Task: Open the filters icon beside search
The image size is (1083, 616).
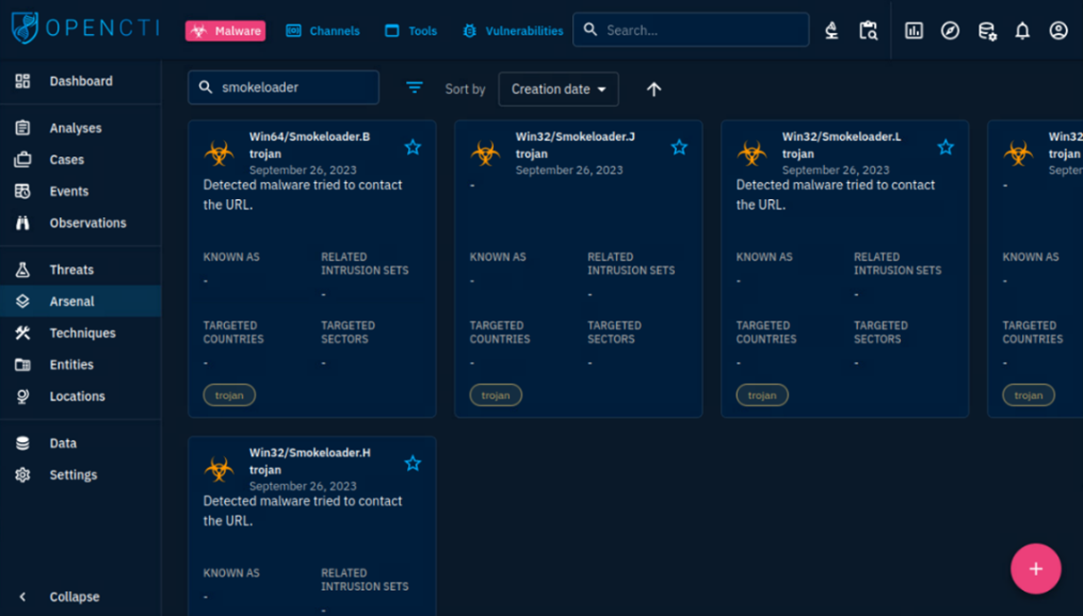Action: 414,88
